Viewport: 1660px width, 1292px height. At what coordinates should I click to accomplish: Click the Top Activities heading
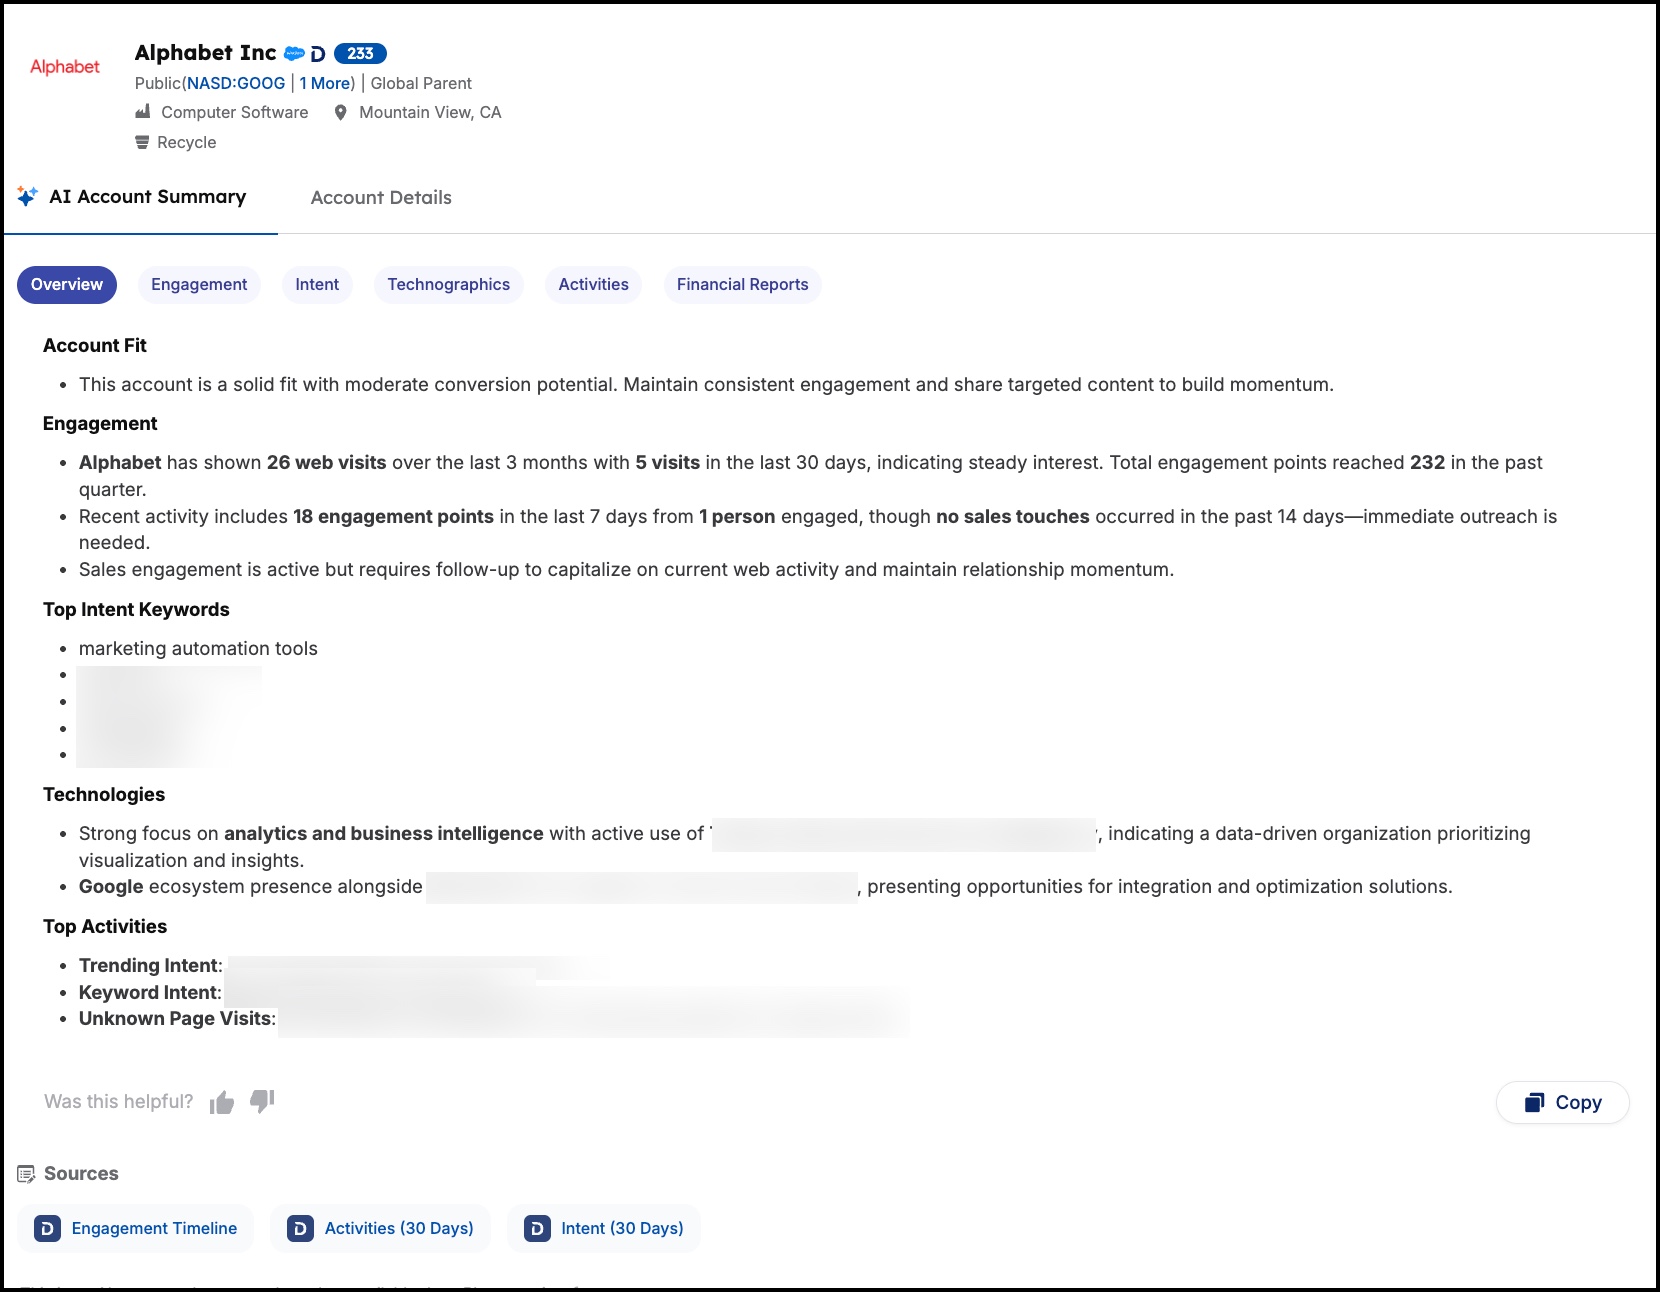(x=105, y=927)
